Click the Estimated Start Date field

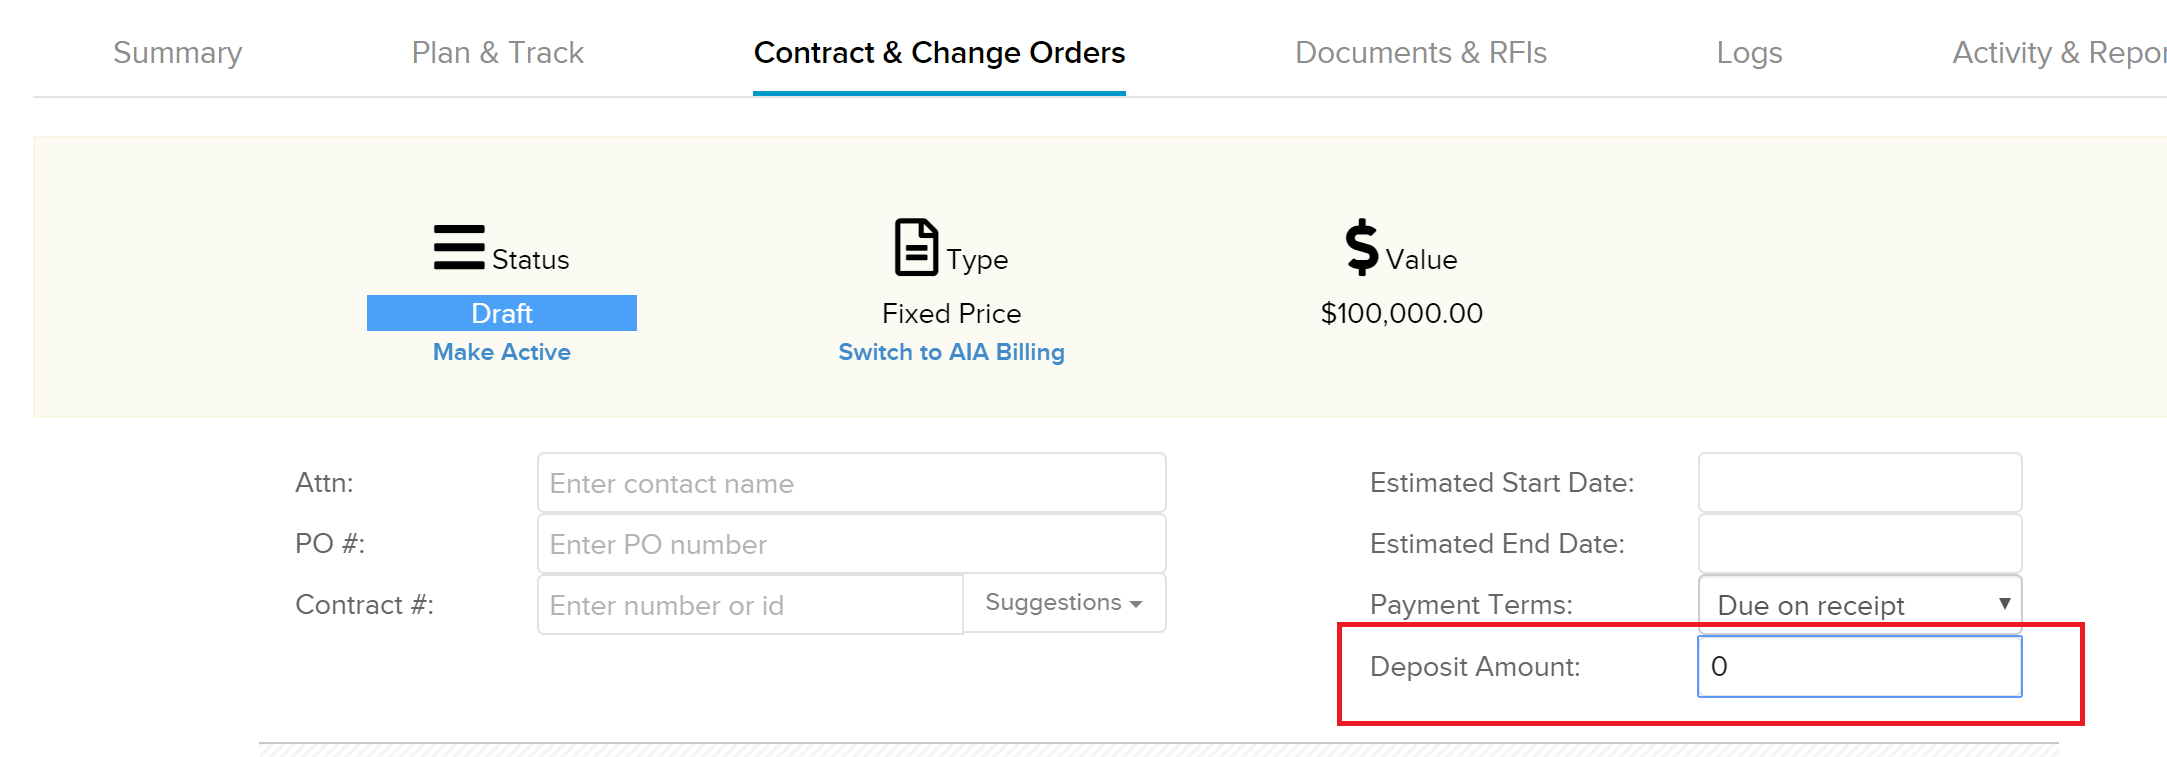[x=1860, y=482]
